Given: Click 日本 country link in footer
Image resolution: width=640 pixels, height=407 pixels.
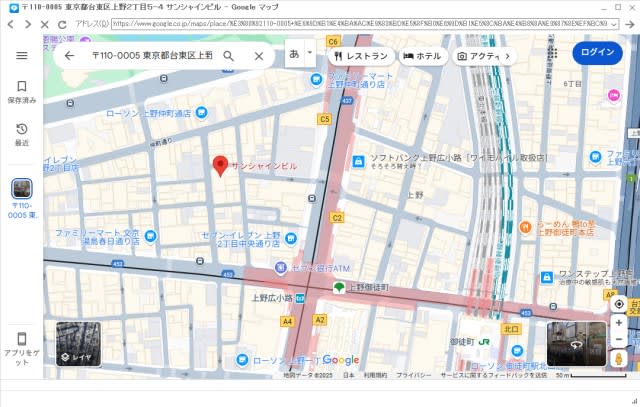Looking at the screenshot, I should click(349, 375).
